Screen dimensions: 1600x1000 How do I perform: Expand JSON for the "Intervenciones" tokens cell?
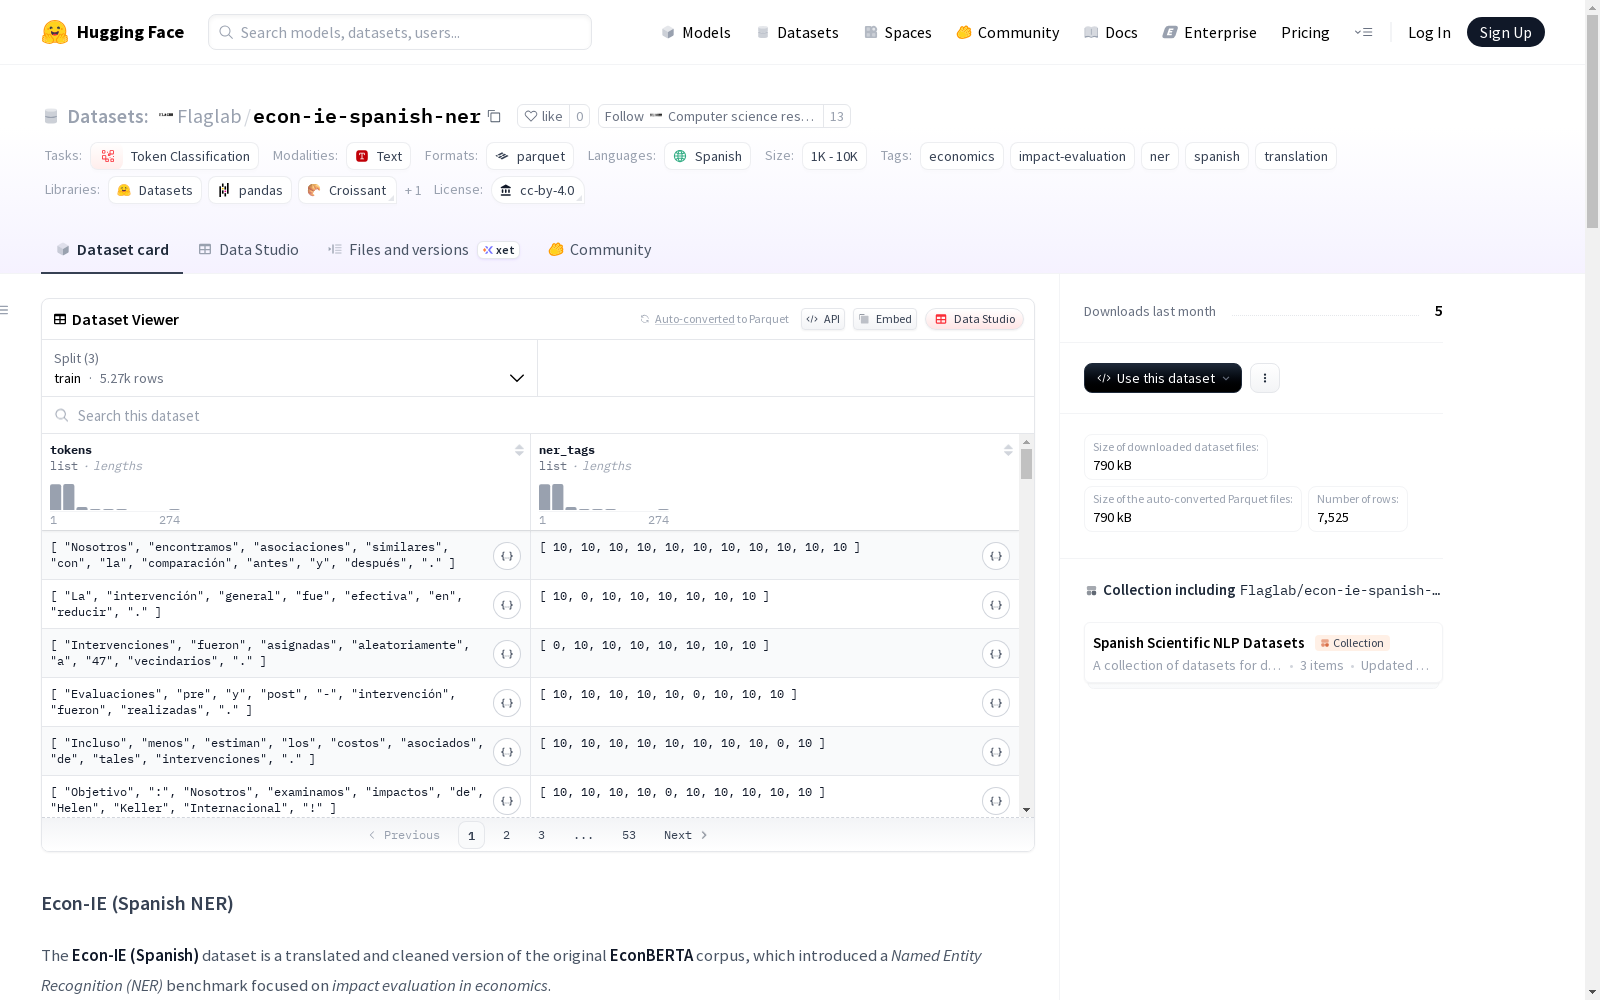pyautogui.click(x=507, y=654)
